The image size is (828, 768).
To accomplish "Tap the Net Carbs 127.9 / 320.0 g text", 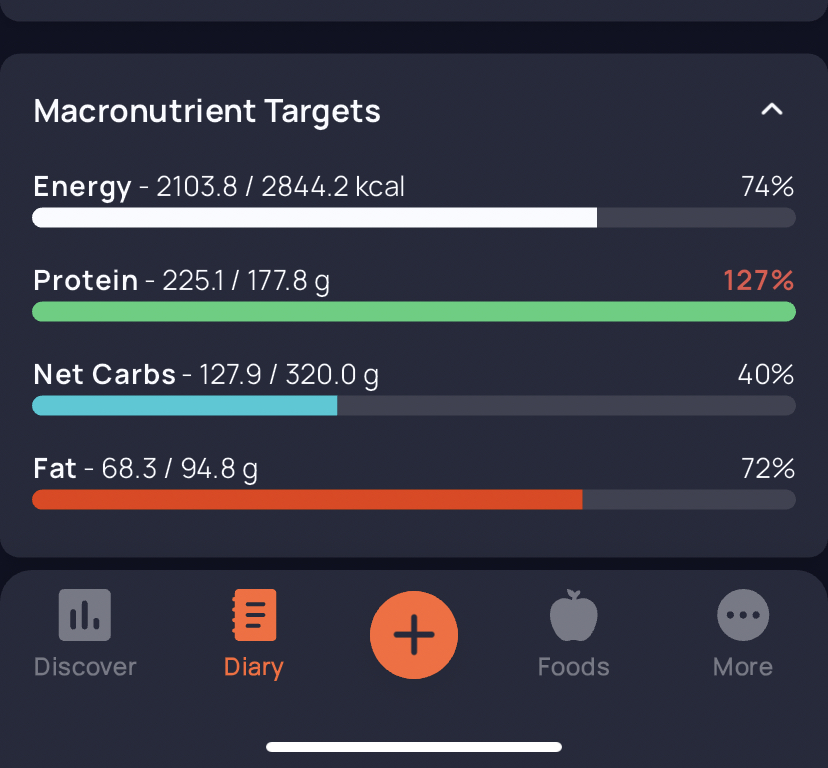I will (206, 375).
